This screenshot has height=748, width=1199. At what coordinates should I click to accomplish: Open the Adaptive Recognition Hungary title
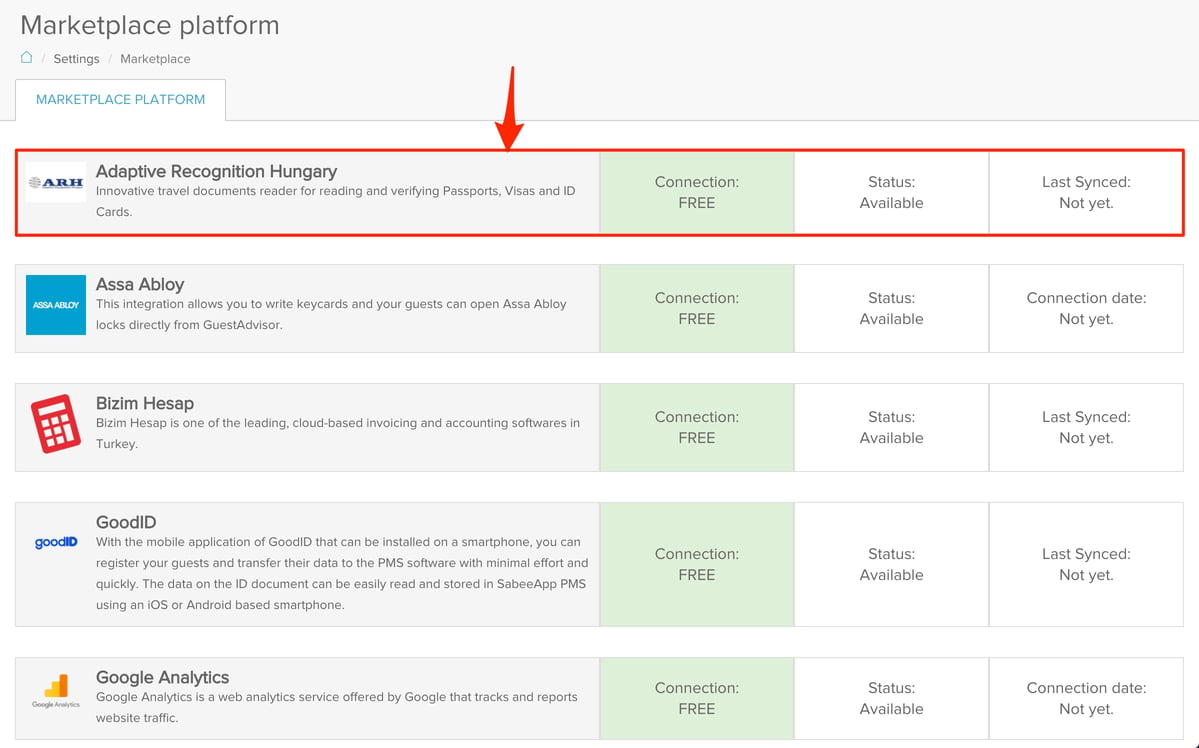[x=216, y=171]
